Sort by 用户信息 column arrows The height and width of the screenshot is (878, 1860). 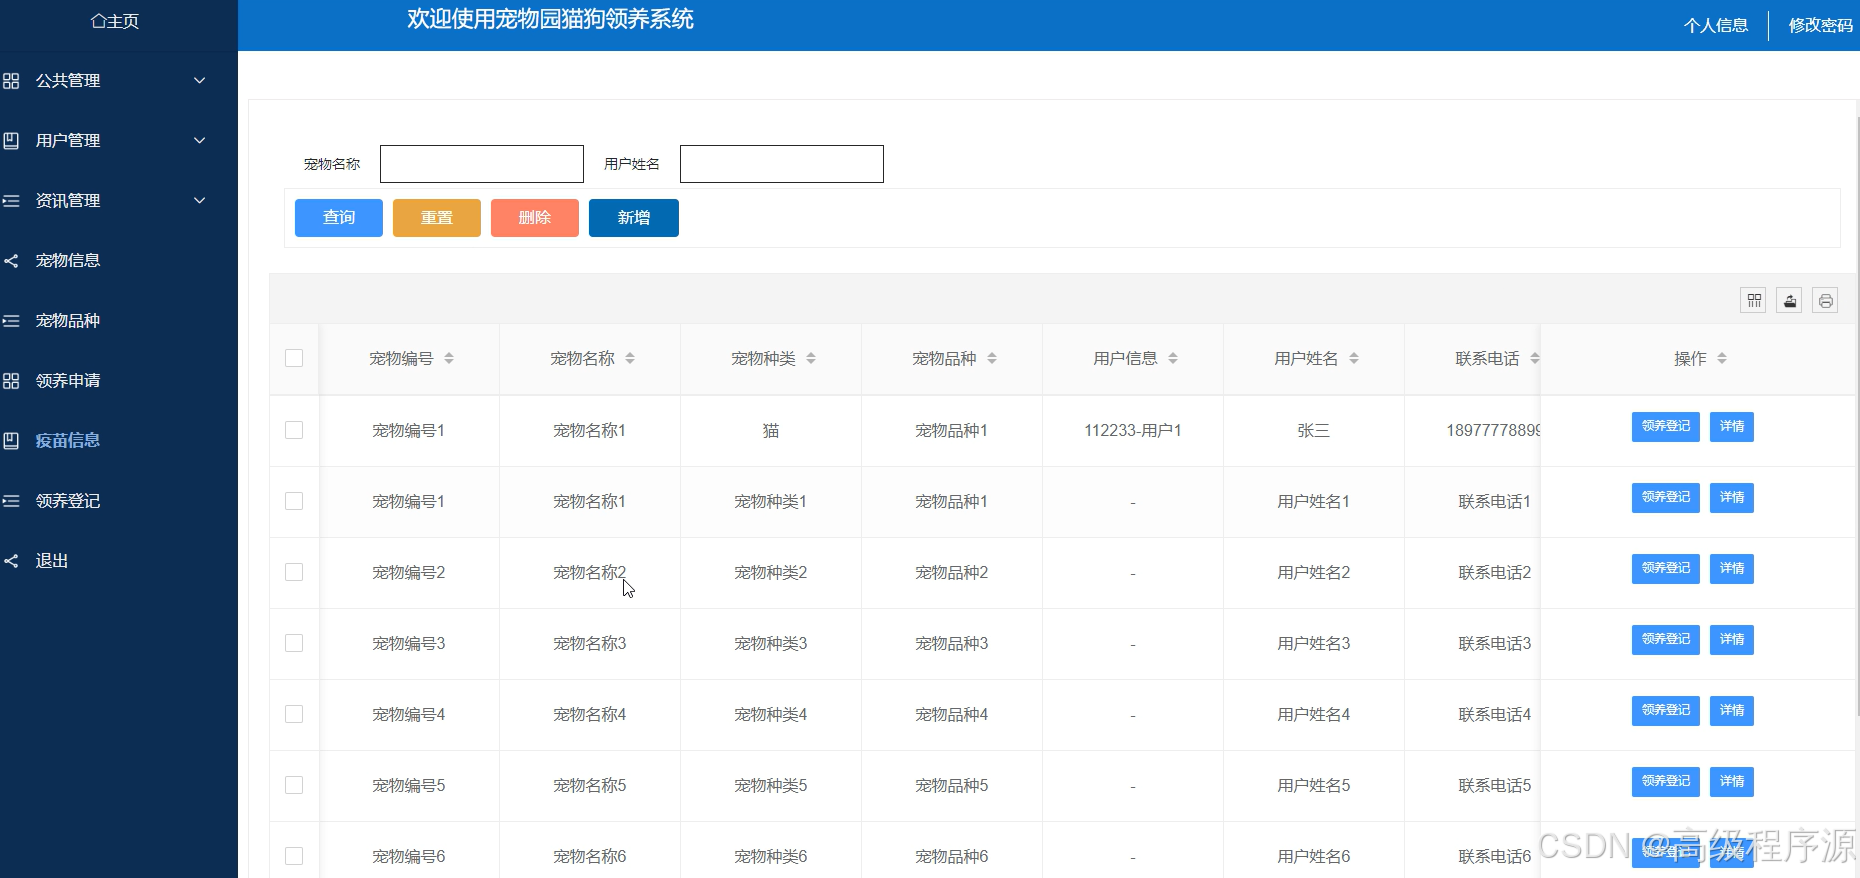1173,358
